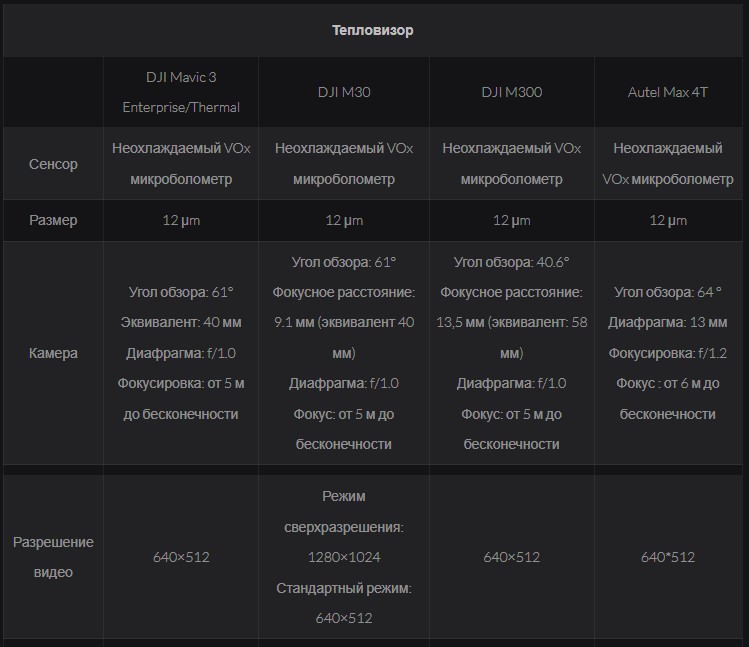Screen dimensions: 749x647
Task: Click '1280×1024' in the M30 resolution cell
Action: pos(344,557)
